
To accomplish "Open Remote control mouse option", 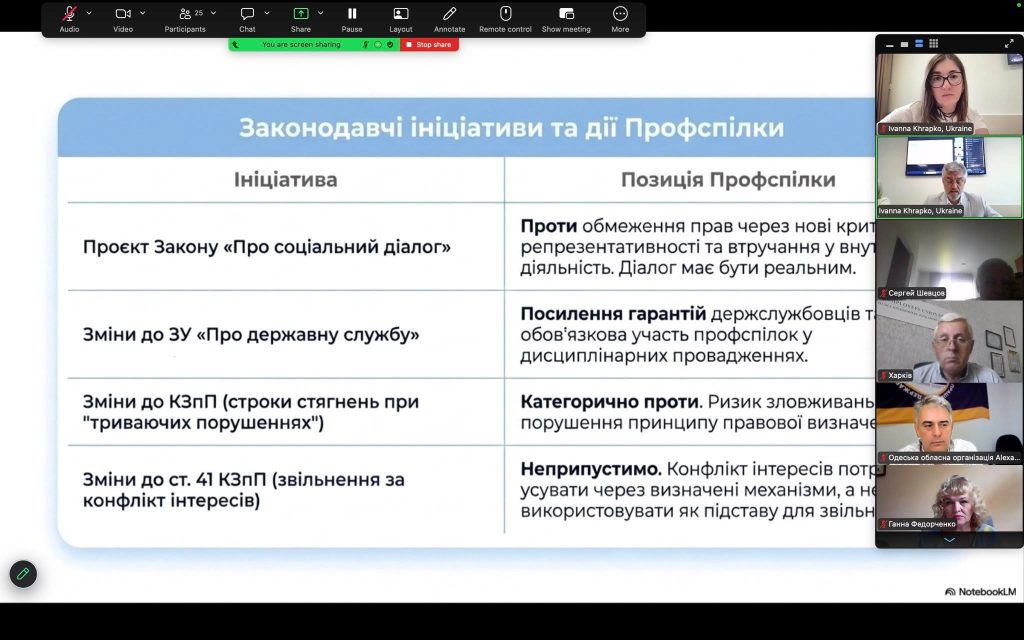I will pyautogui.click(x=505, y=14).
